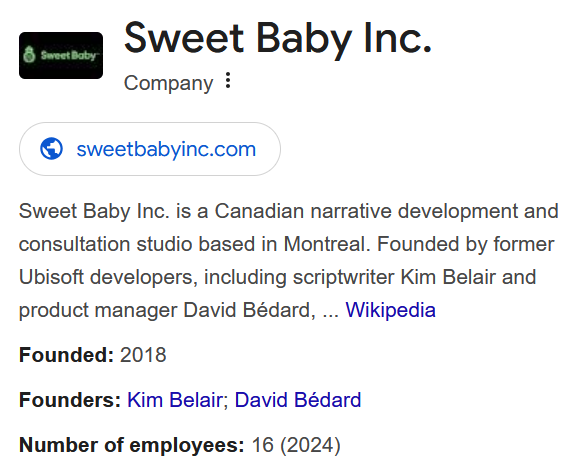This screenshot has height=466, width=571.
Task: Click the 2018 founding year value
Action: coord(143,355)
